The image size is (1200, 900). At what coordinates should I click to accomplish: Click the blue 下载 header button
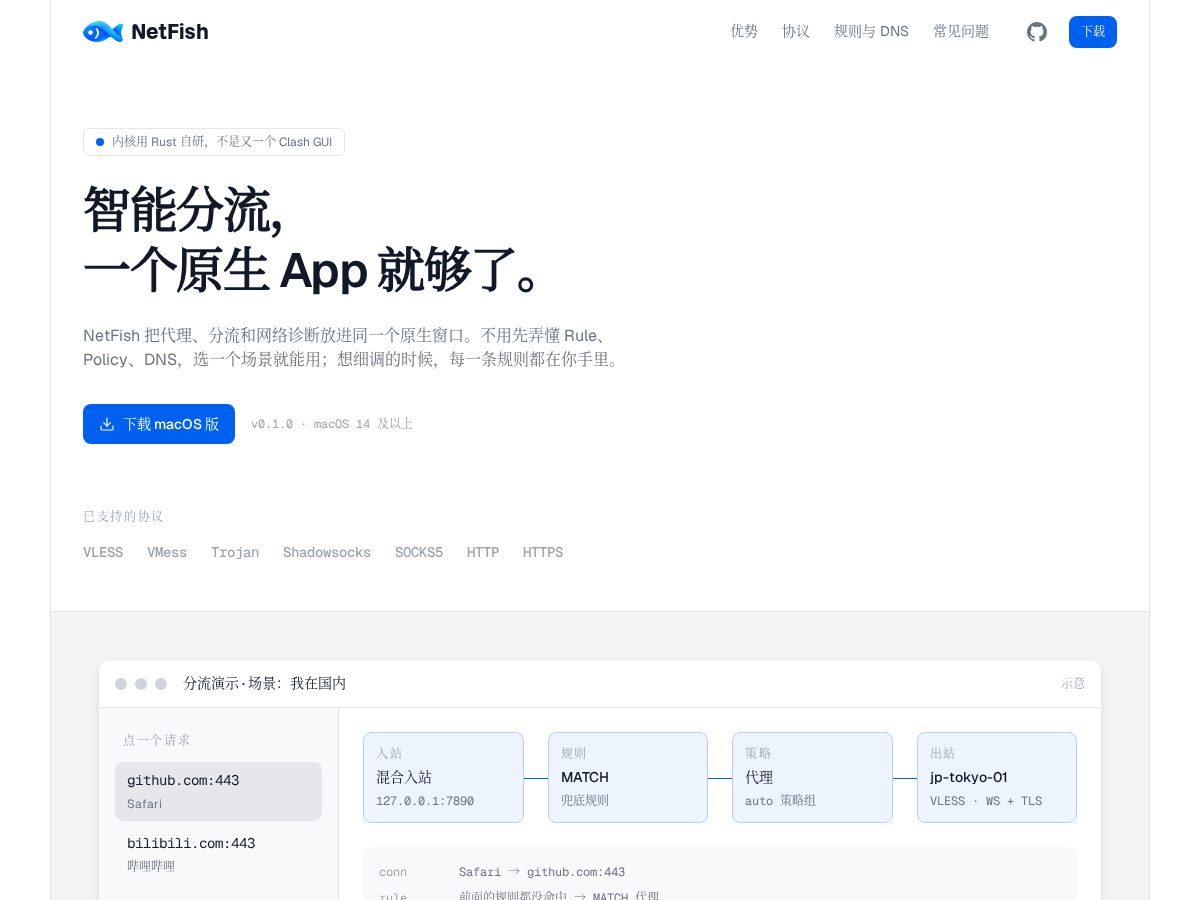point(1093,32)
